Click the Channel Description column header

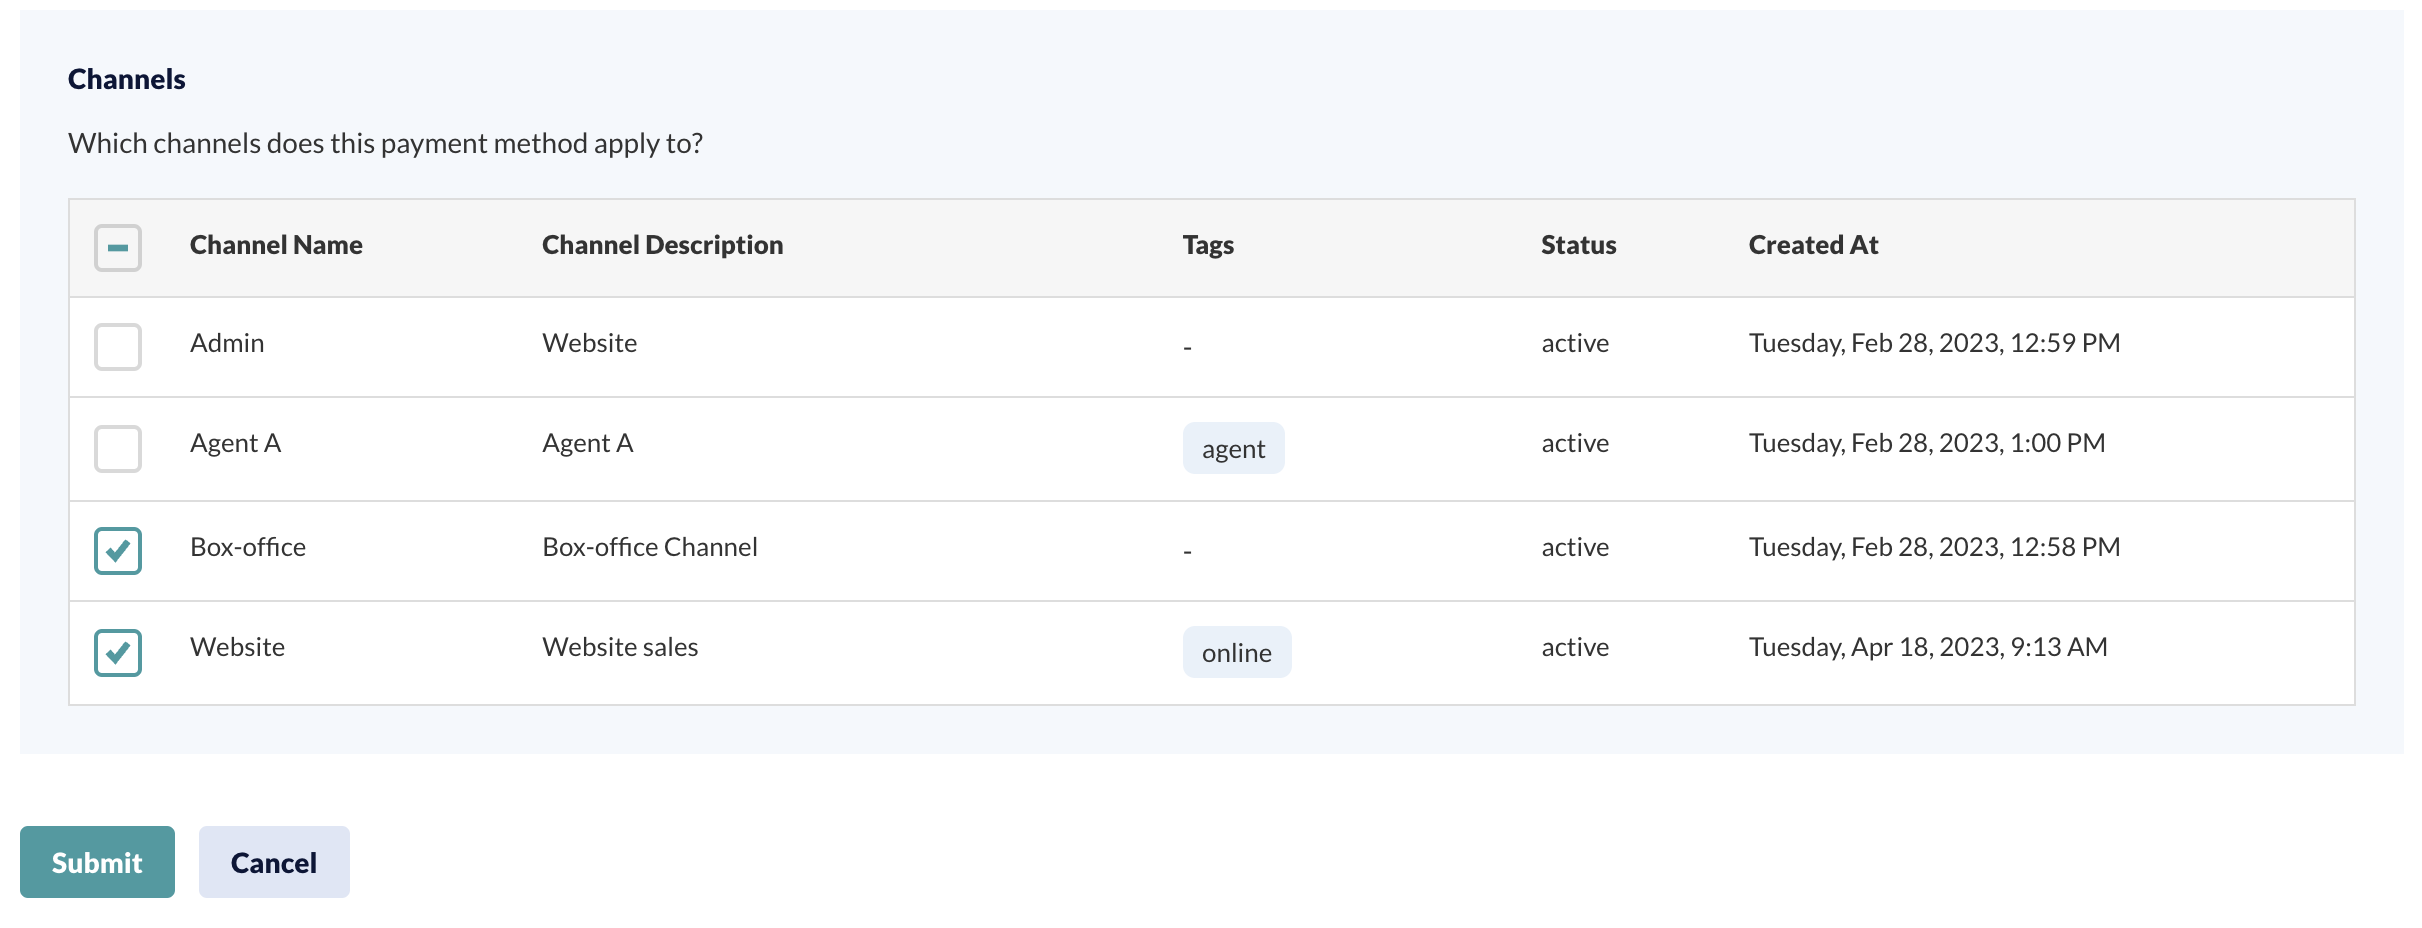(662, 245)
